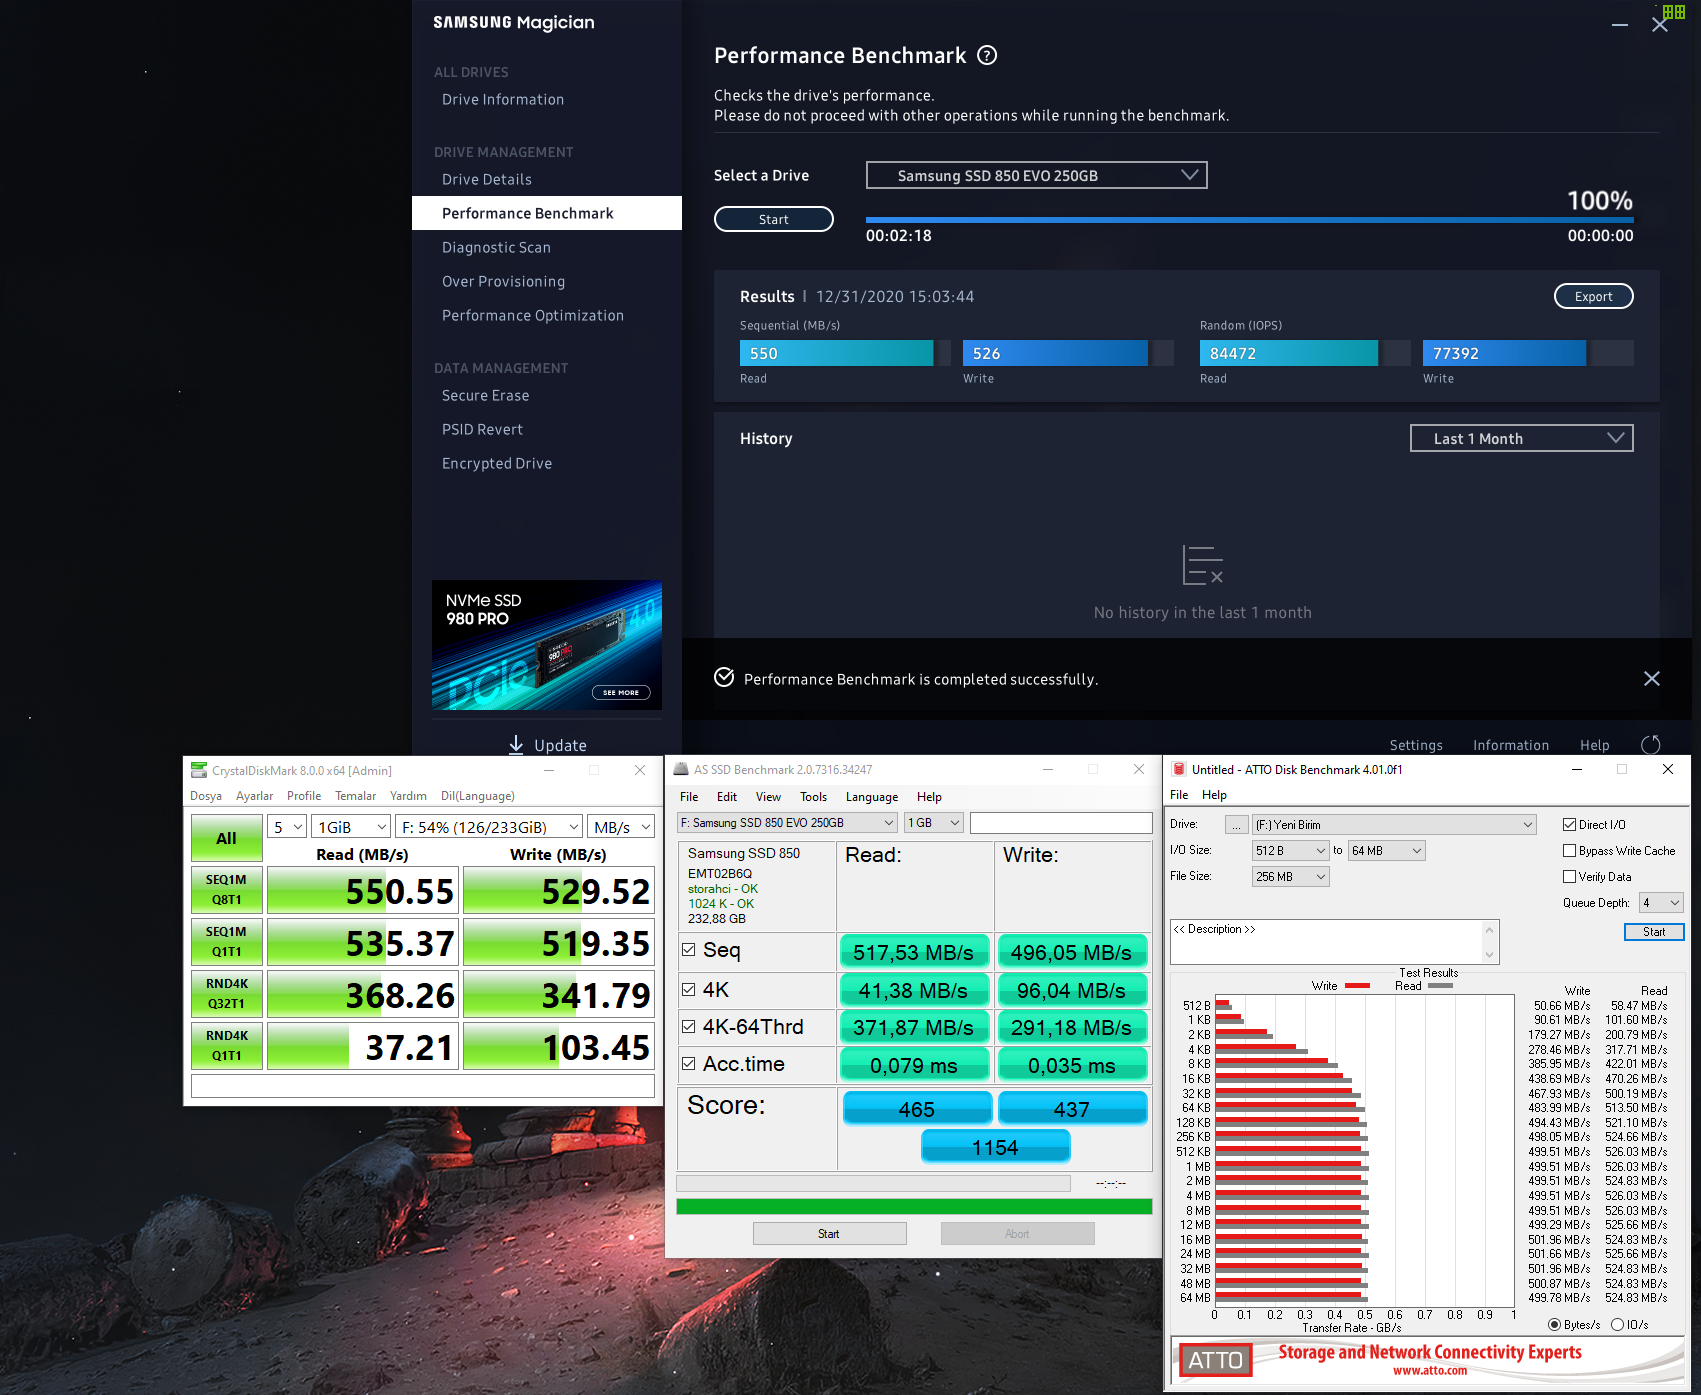This screenshot has height=1395, width=1701.
Task: Uncheck the Seq test in AS SSD
Action: pyautogui.click(x=688, y=950)
